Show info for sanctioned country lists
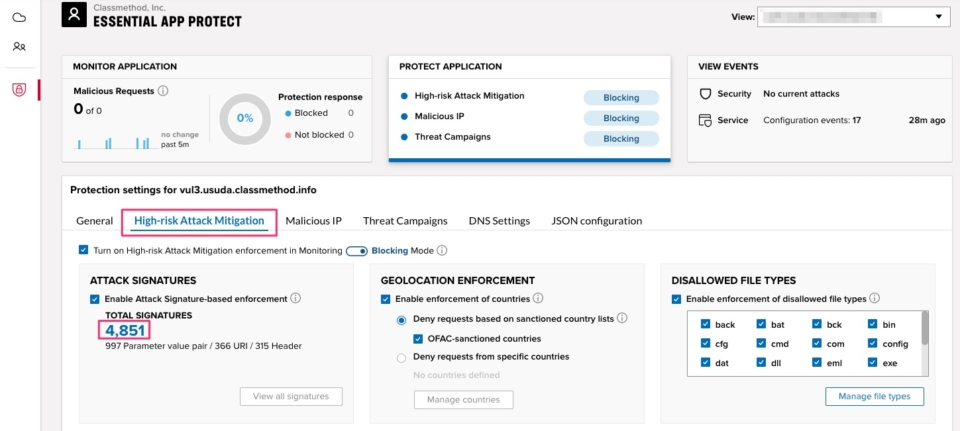Image resolution: width=960 pixels, height=431 pixels. coord(623,318)
